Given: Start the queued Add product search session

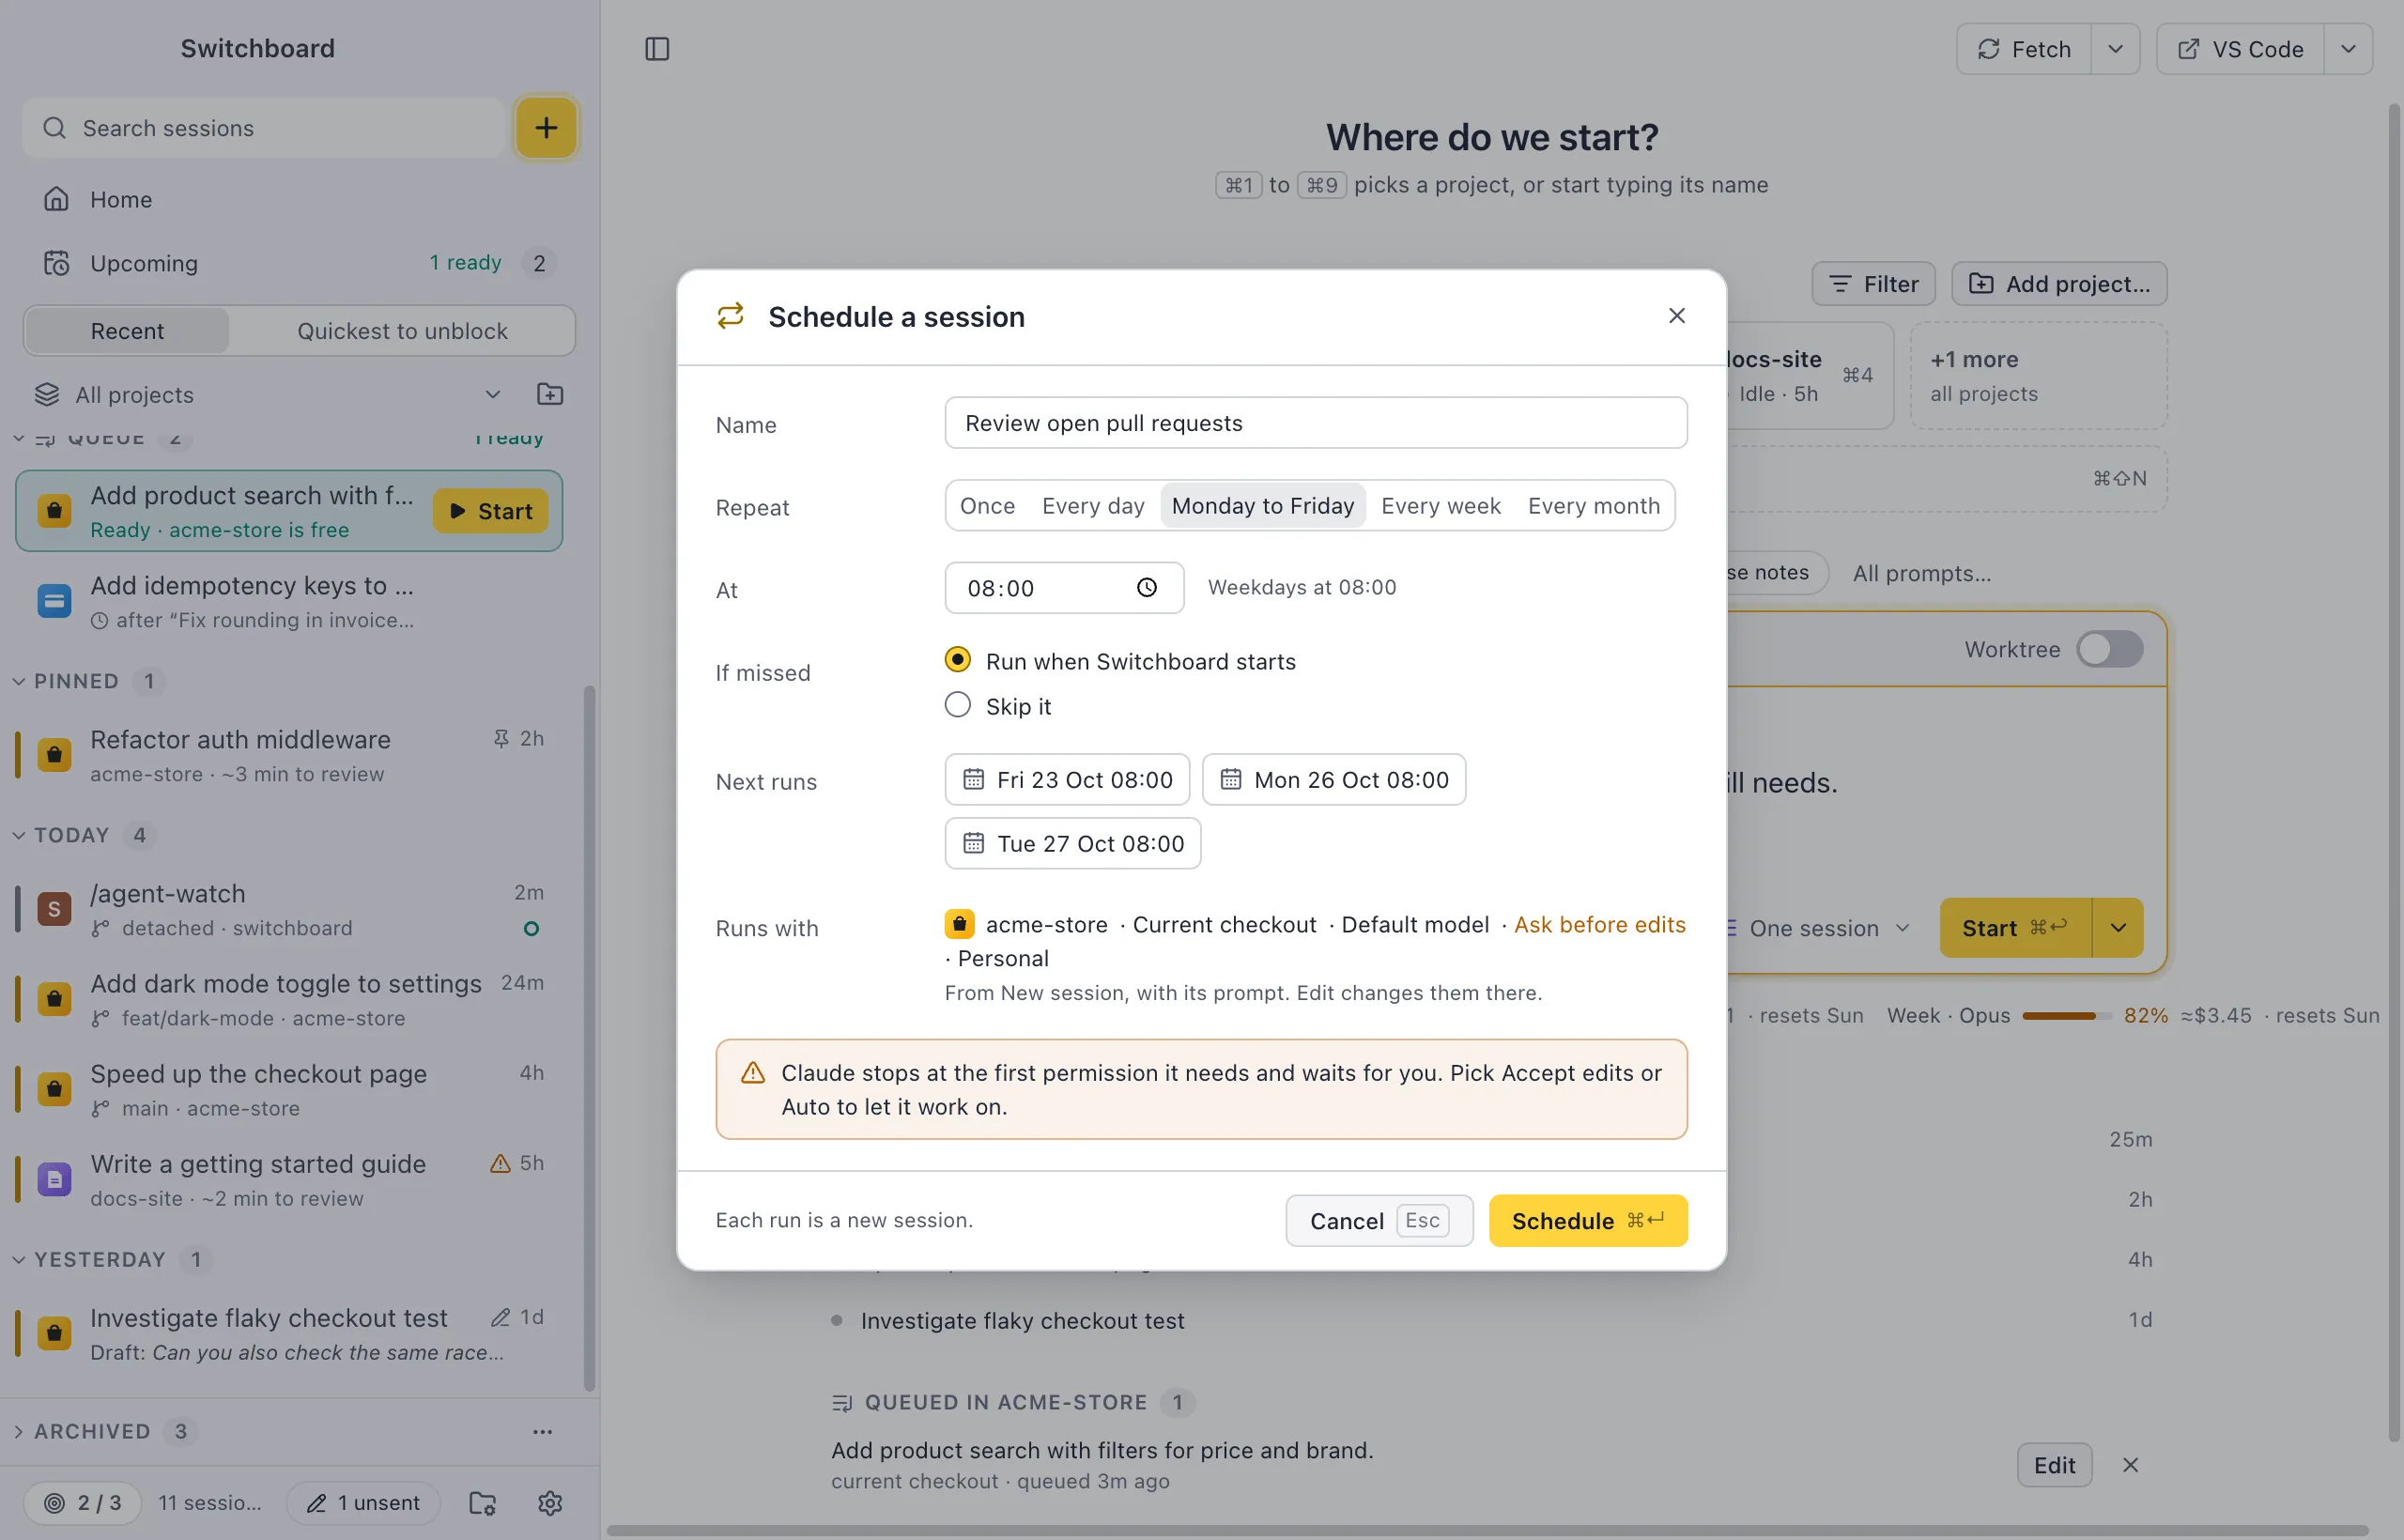Looking at the screenshot, I should [x=490, y=511].
